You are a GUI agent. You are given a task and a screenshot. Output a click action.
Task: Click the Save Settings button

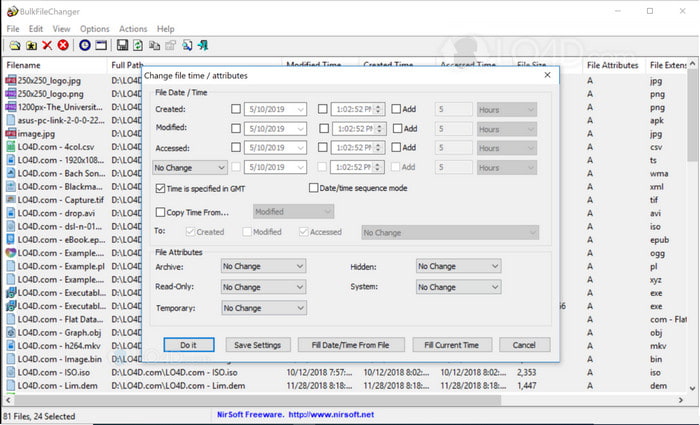pyautogui.click(x=258, y=345)
